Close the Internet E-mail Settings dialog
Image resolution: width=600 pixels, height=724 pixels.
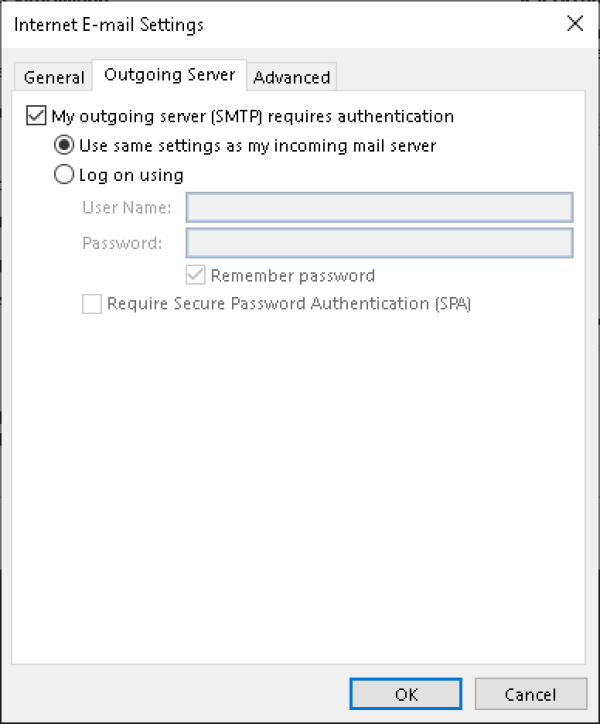click(575, 24)
